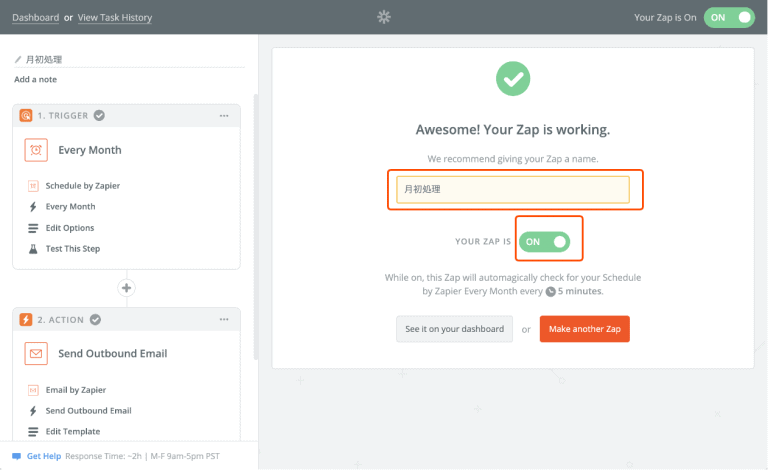Click the Get Help chat icon
768x470 pixels.
click(16, 456)
